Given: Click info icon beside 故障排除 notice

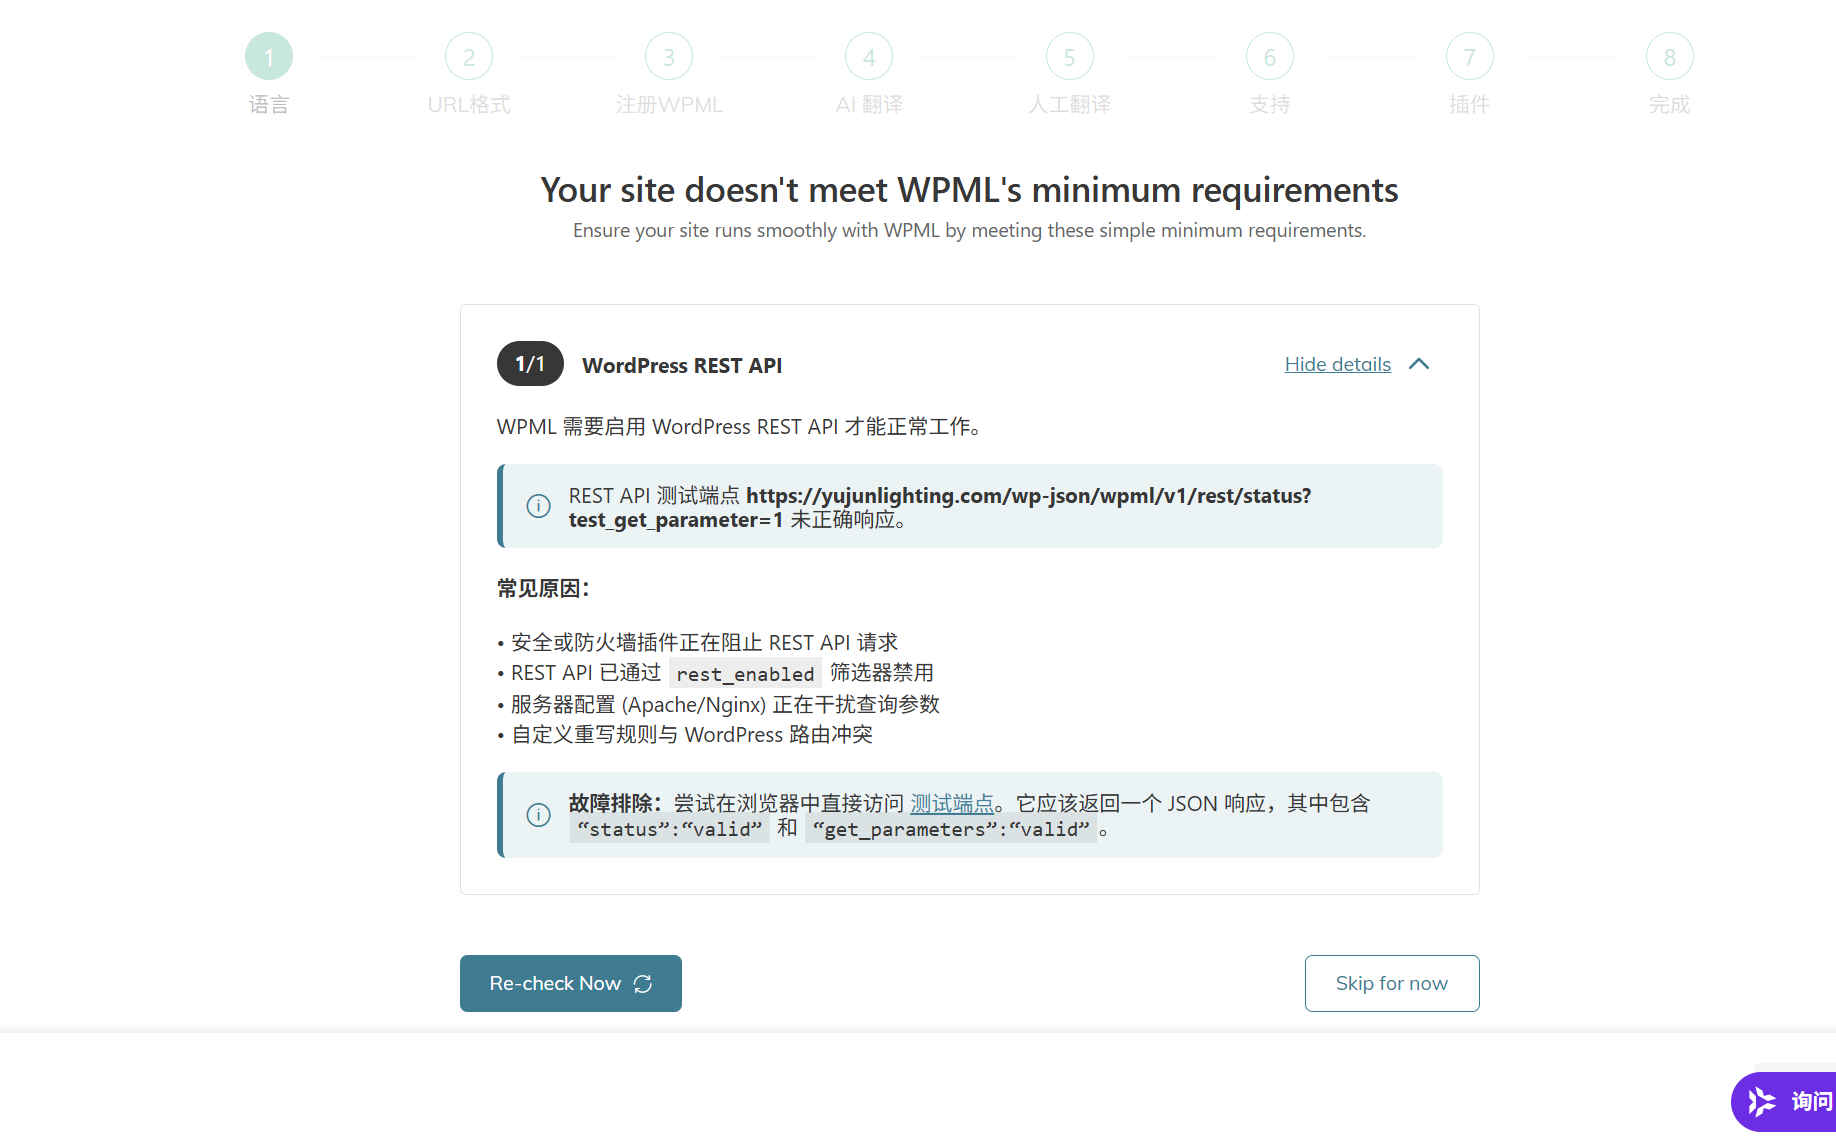Looking at the screenshot, I should 538,815.
